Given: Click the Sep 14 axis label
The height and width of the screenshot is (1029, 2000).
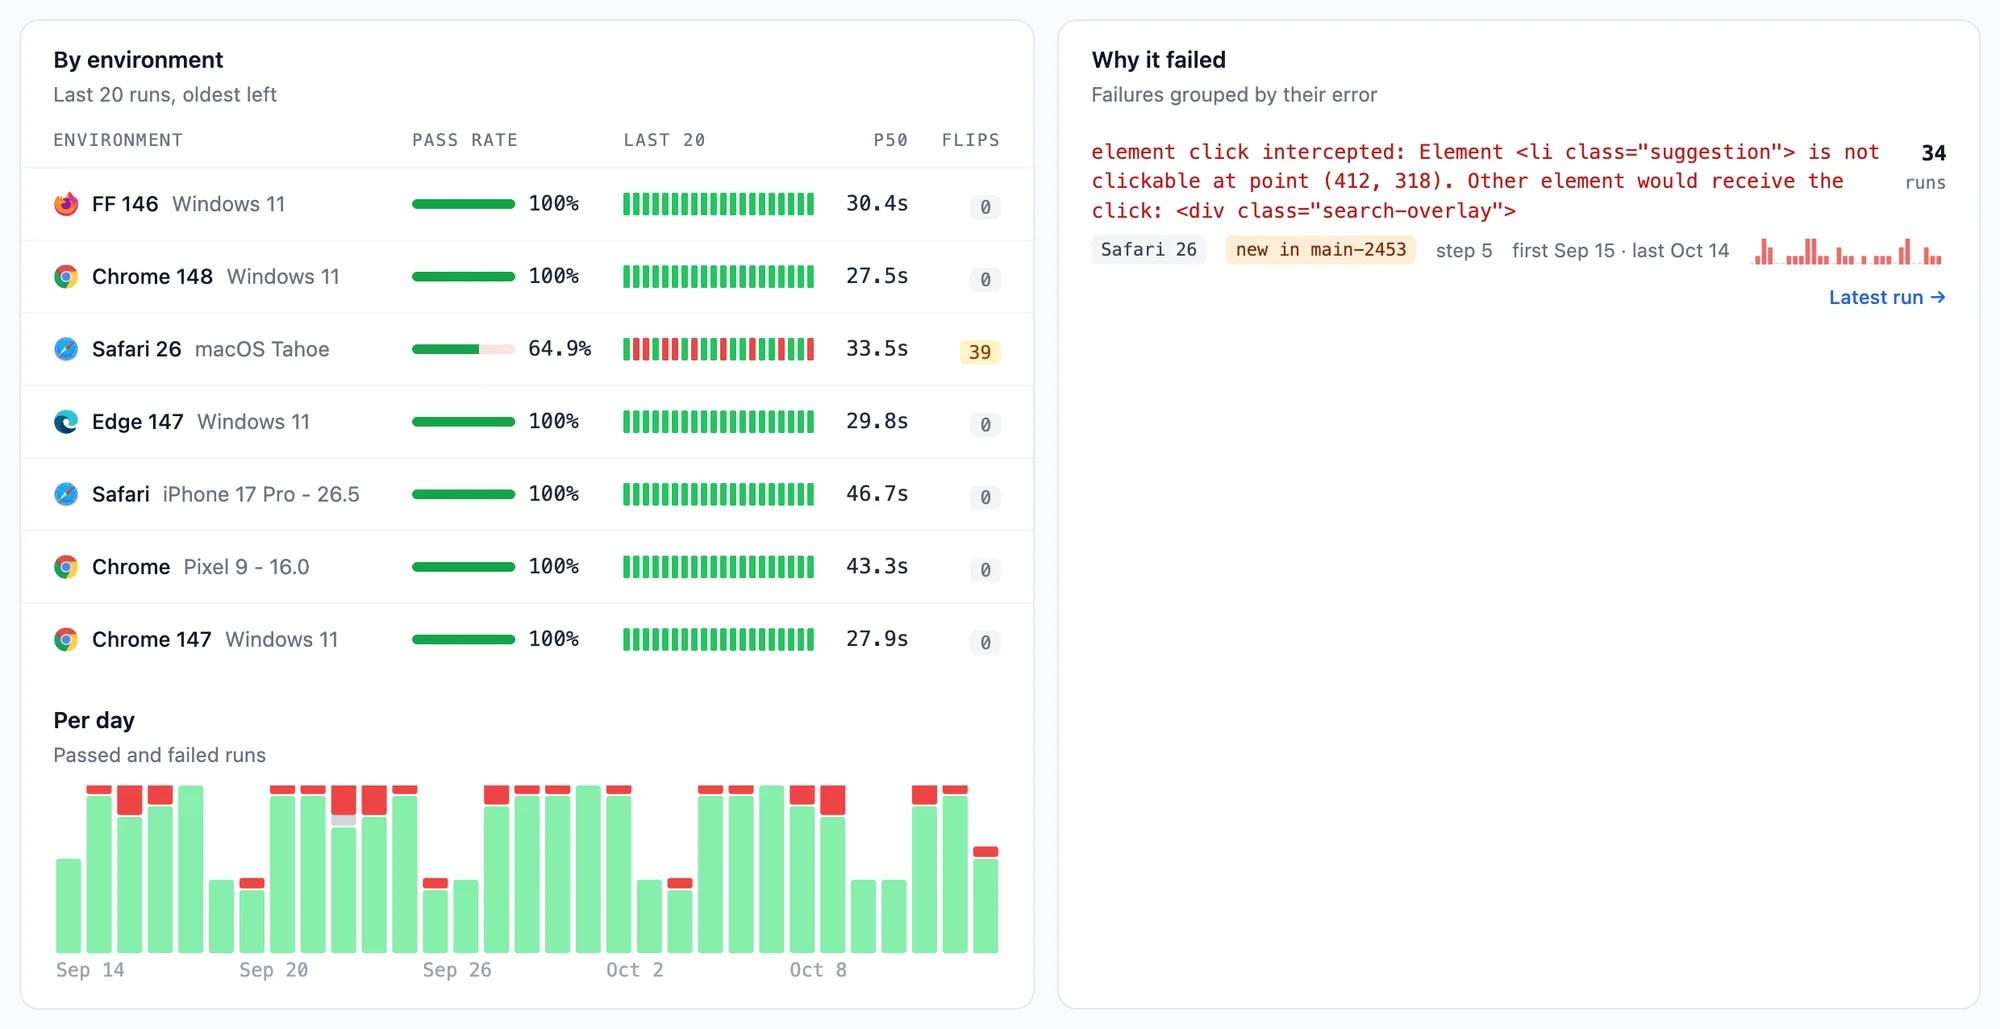Looking at the screenshot, I should click(x=90, y=970).
